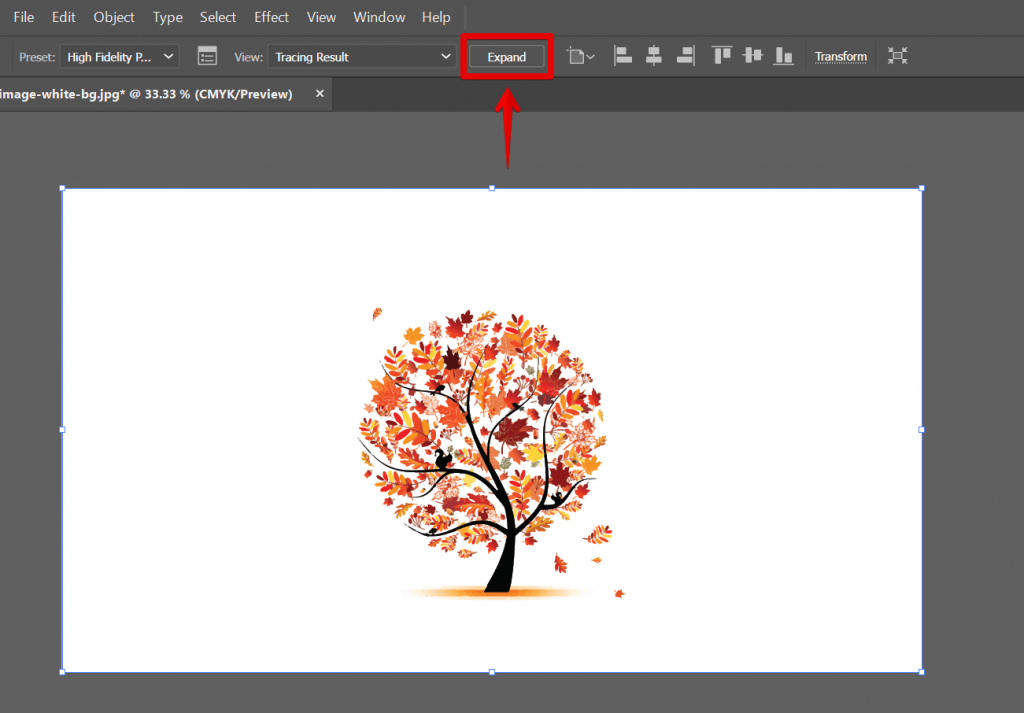
Task: Open the Window menu
Action: pos(379,17)
